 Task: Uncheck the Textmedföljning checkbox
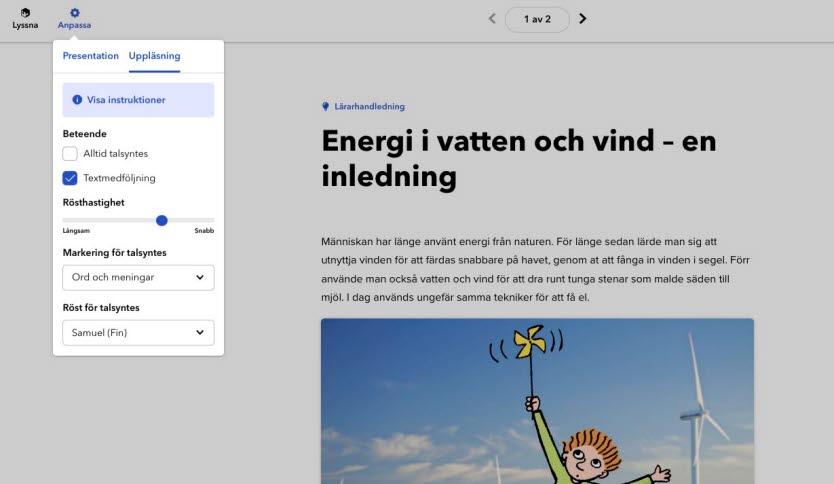tap(70, 178)
